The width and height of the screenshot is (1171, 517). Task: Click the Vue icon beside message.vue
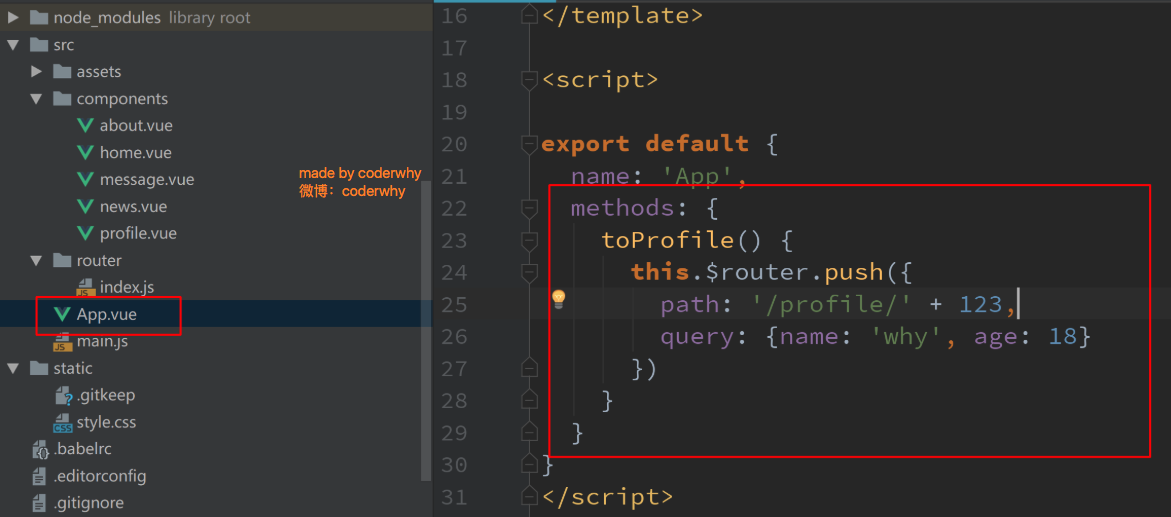click(x=85, y=179)
